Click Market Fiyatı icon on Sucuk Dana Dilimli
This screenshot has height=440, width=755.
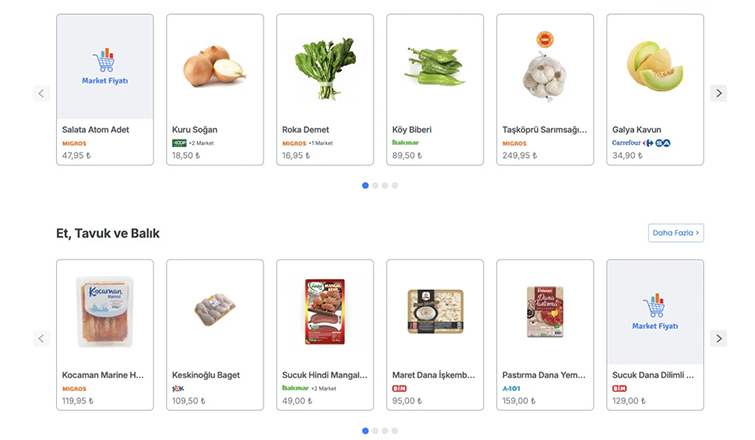tap(655, 312)
